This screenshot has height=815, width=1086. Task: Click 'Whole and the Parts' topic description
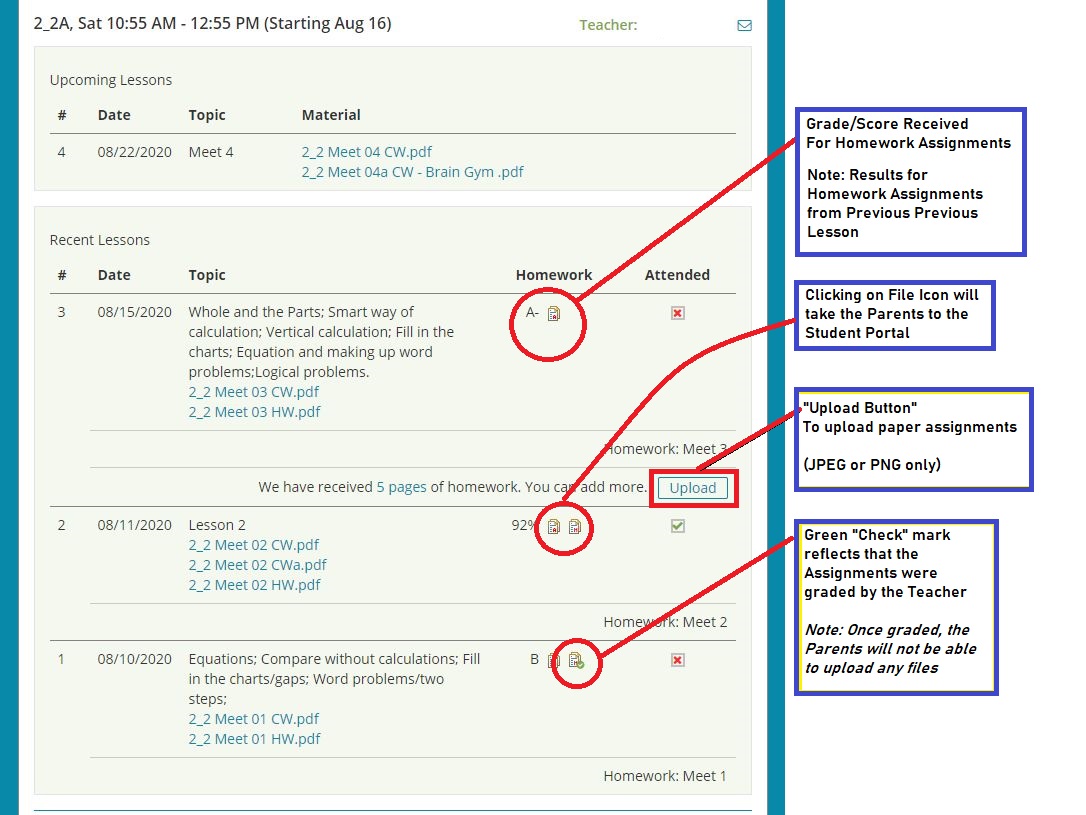(321, 341)
